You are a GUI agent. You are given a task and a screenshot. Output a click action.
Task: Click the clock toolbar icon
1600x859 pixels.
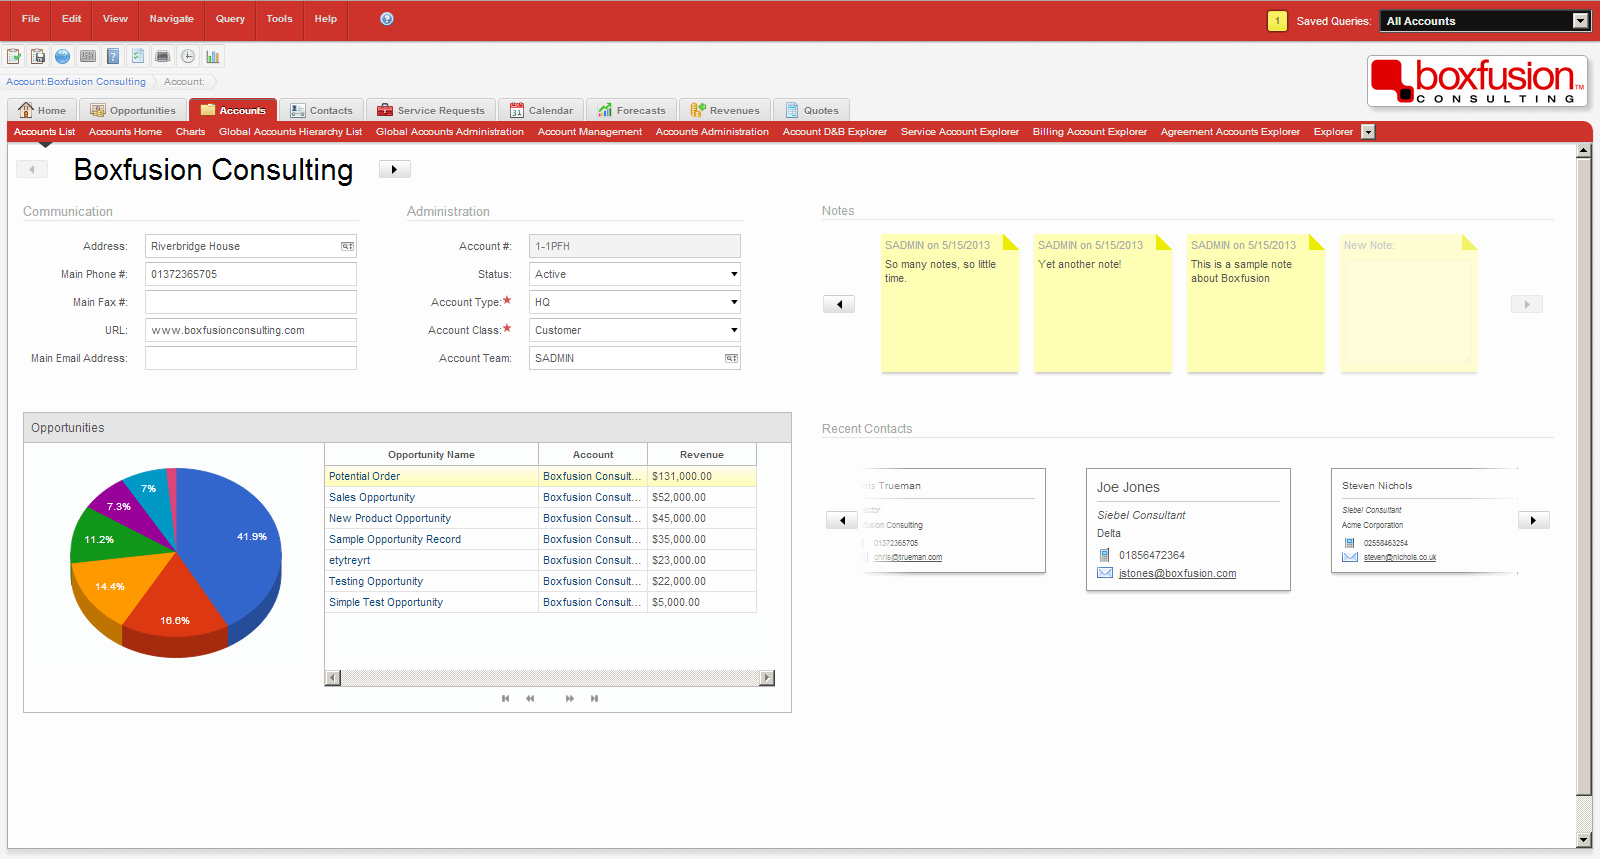[x=188, y=56]
